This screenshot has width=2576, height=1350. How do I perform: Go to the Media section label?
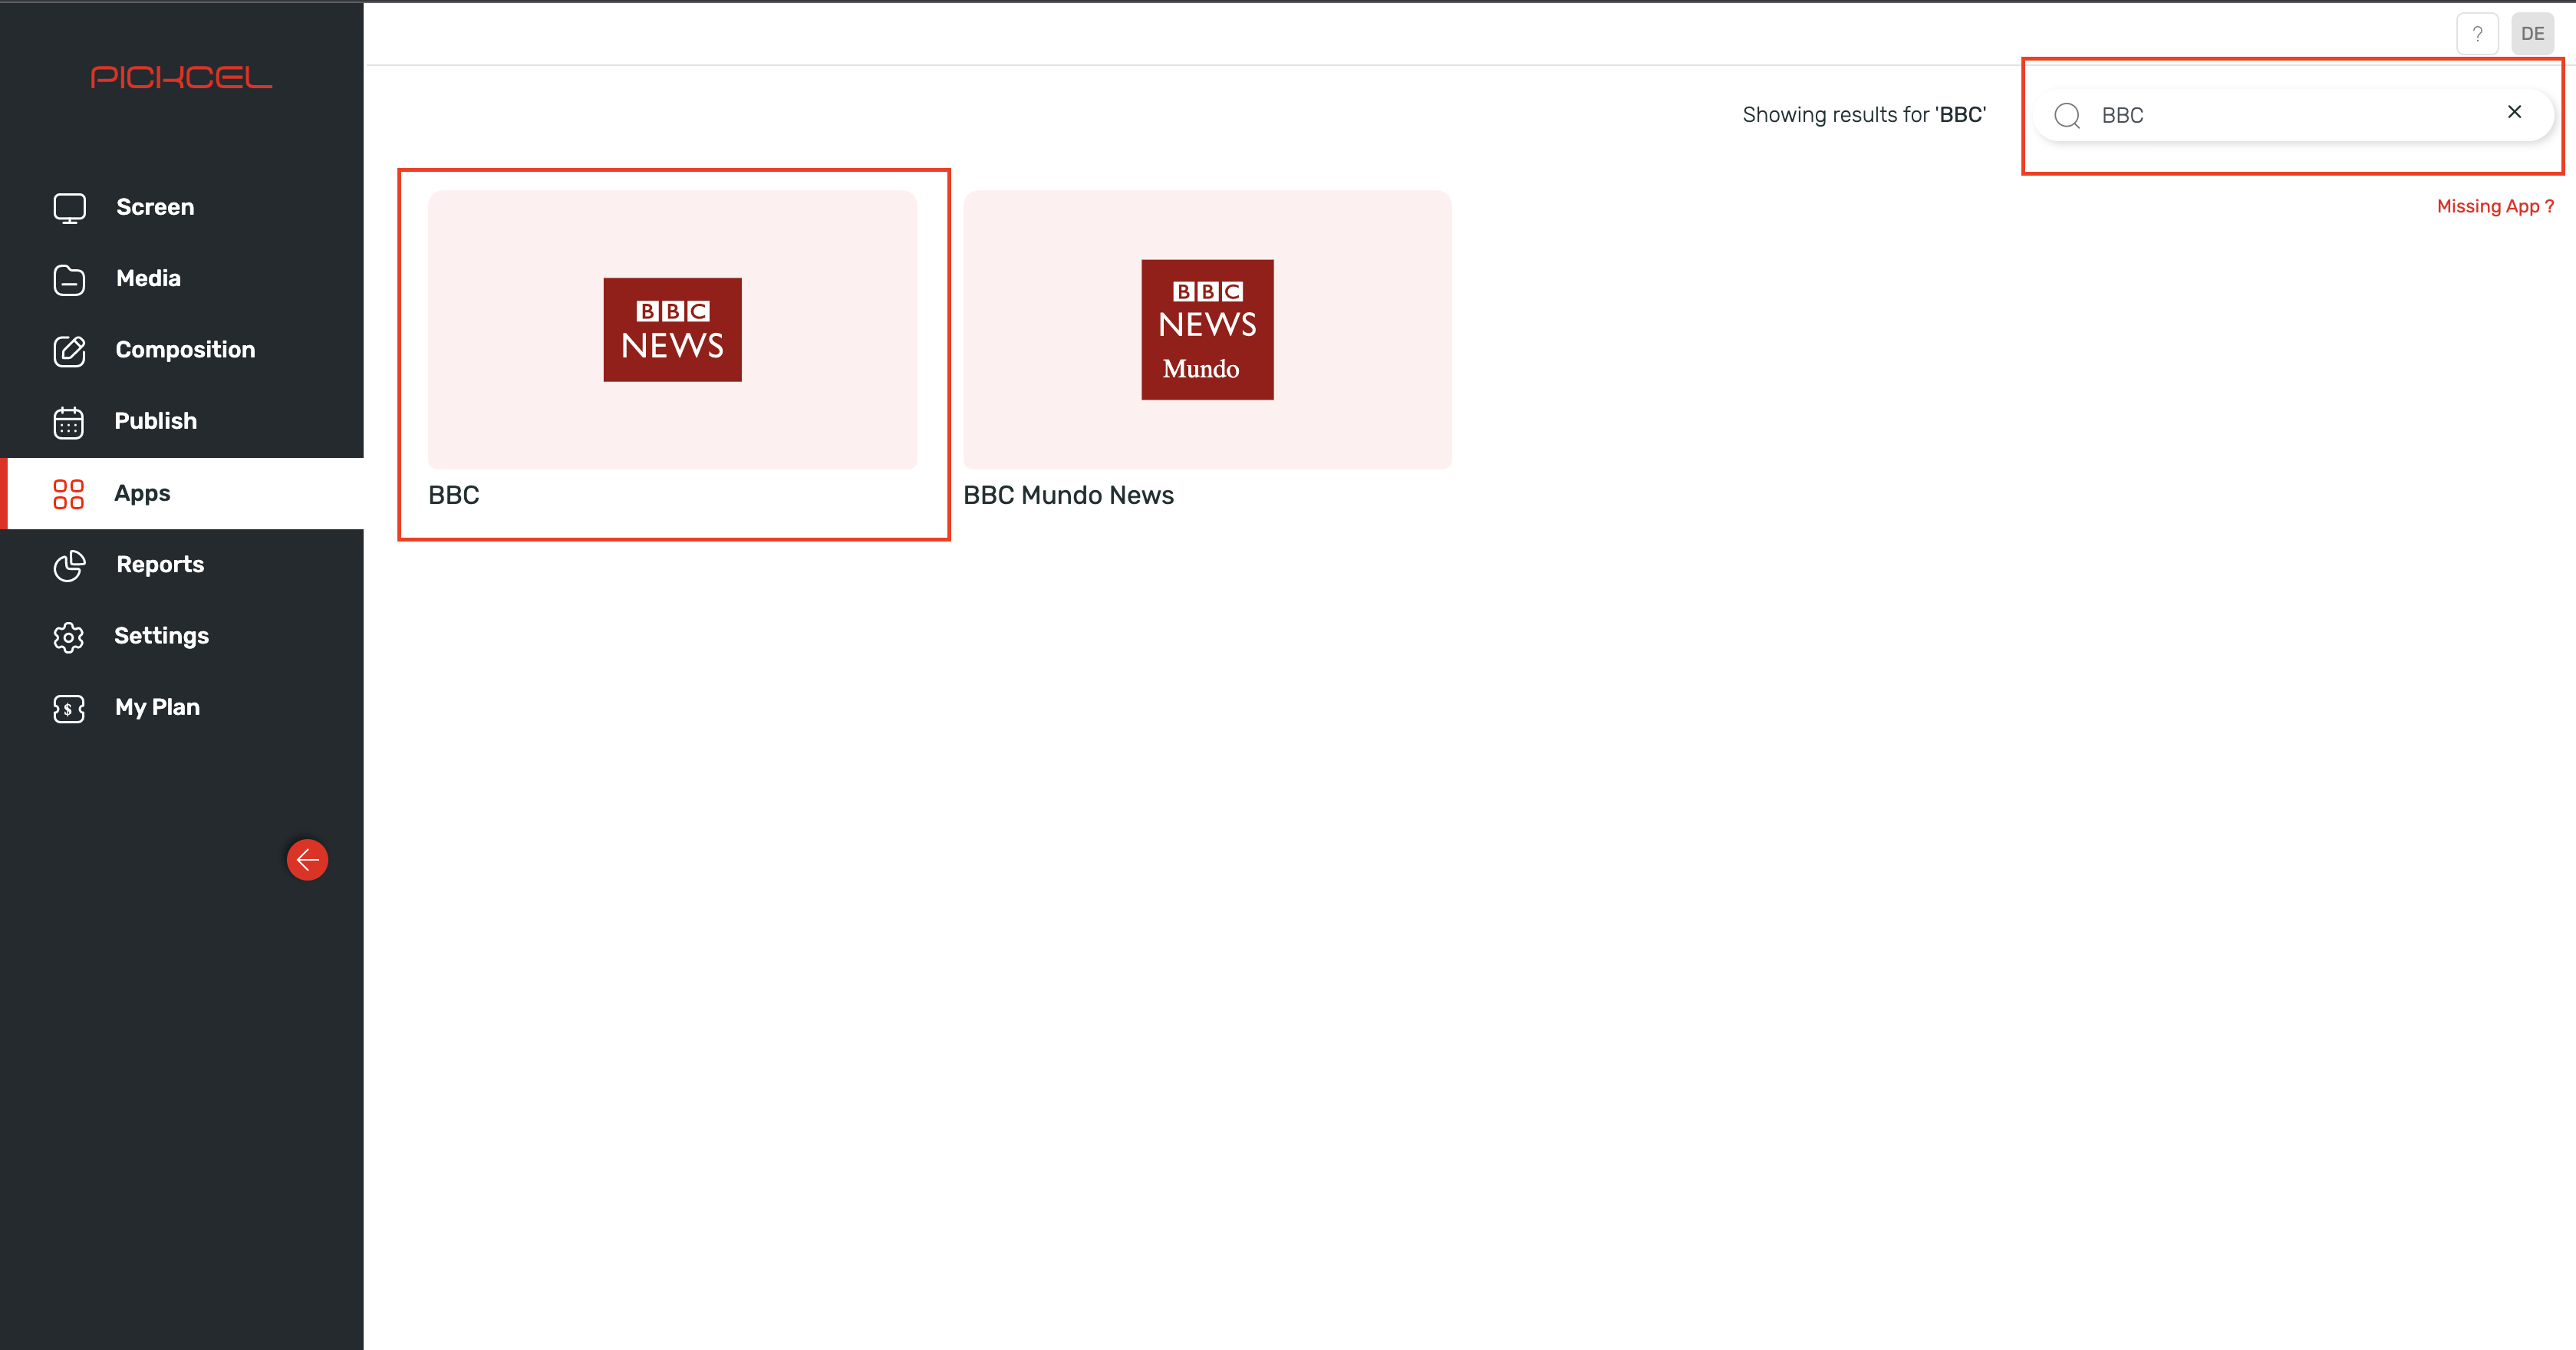pyautogui.click(x=148, y=278)
